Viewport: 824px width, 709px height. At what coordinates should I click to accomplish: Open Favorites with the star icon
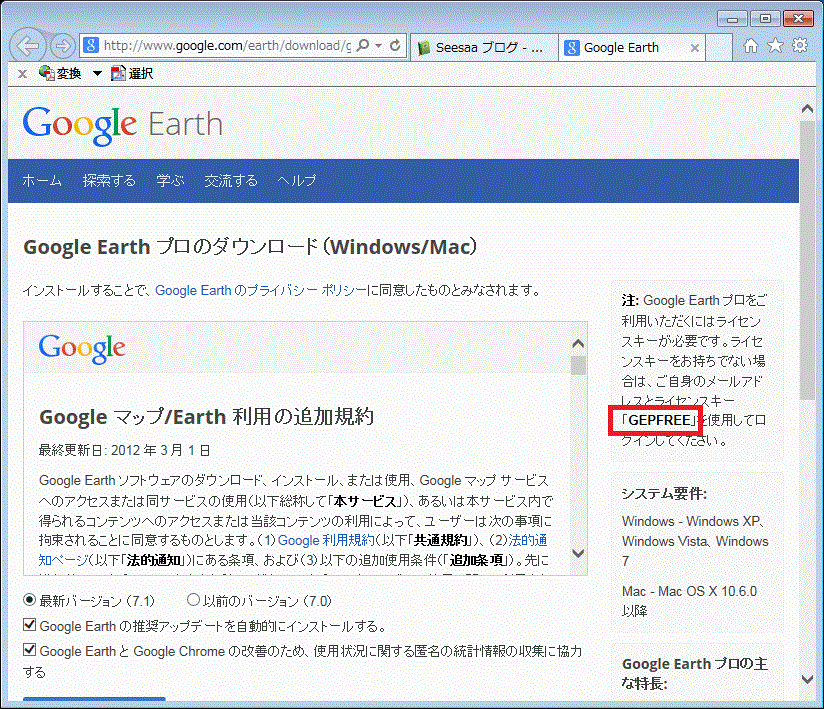[775, 46]
